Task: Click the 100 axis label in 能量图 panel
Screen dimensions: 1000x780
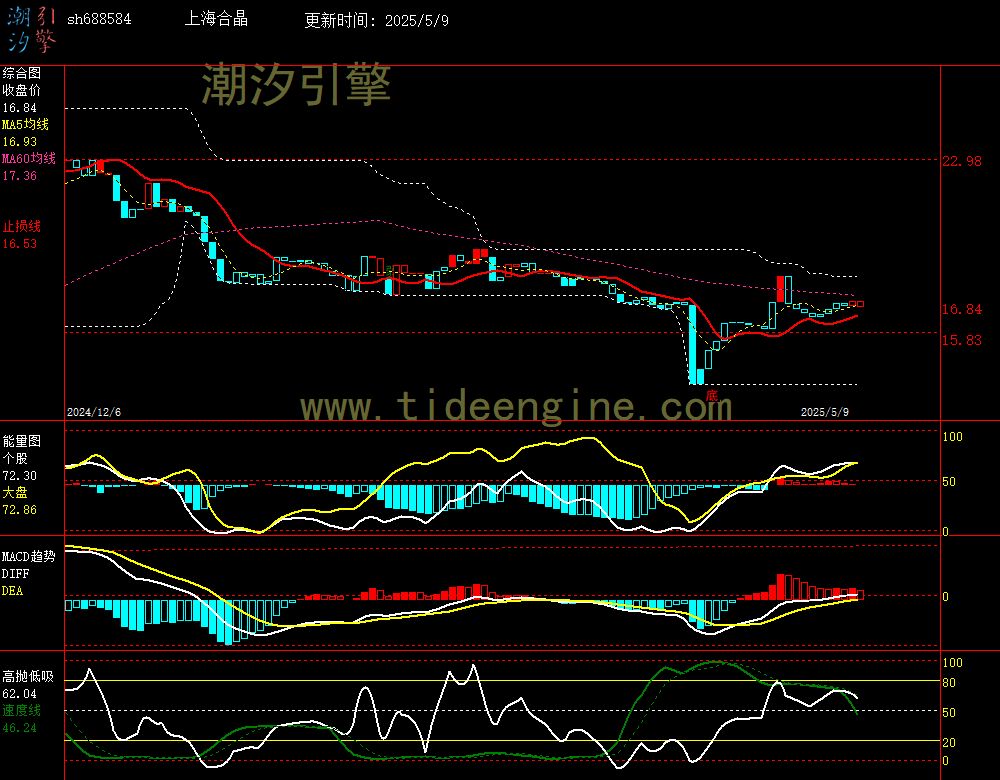Action: point(952,437)
